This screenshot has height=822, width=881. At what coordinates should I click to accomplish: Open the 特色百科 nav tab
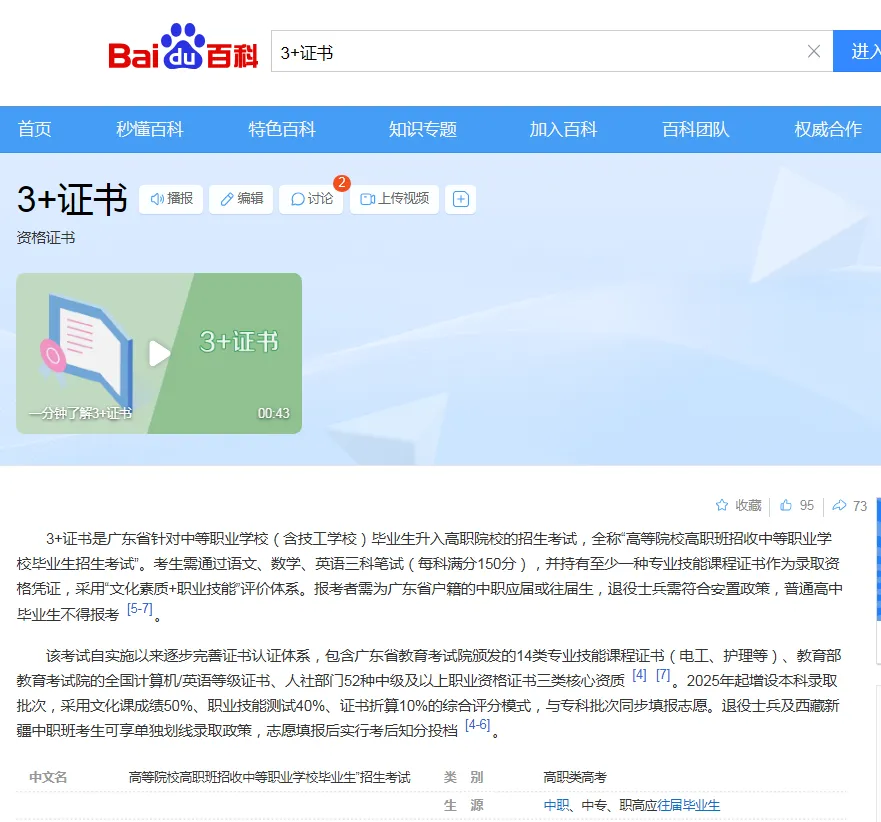click(x=282, y=129)
